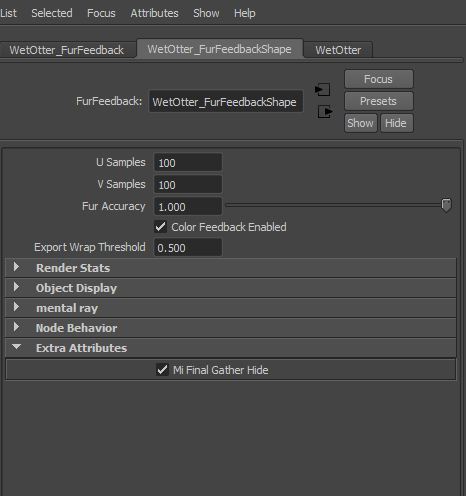Click the FurFeedback: label
Viewport: 466px width, 496px height.
[109, 101]
